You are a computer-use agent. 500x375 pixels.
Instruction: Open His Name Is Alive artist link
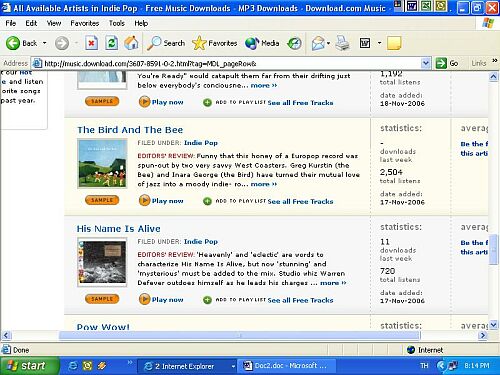[x=119, y=229]
